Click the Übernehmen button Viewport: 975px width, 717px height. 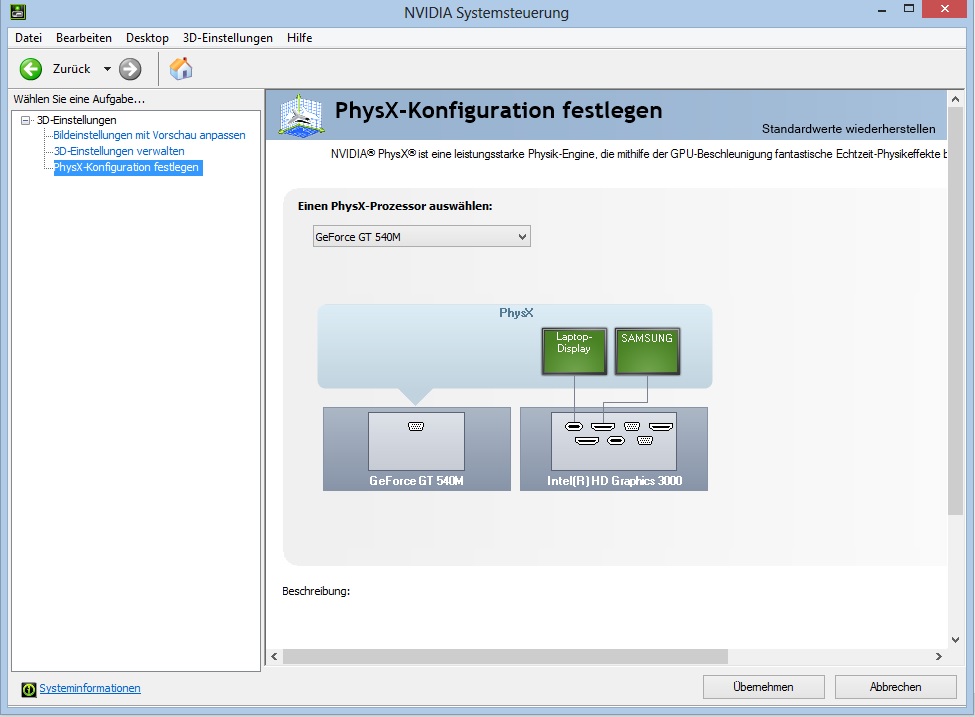[764, 687]
